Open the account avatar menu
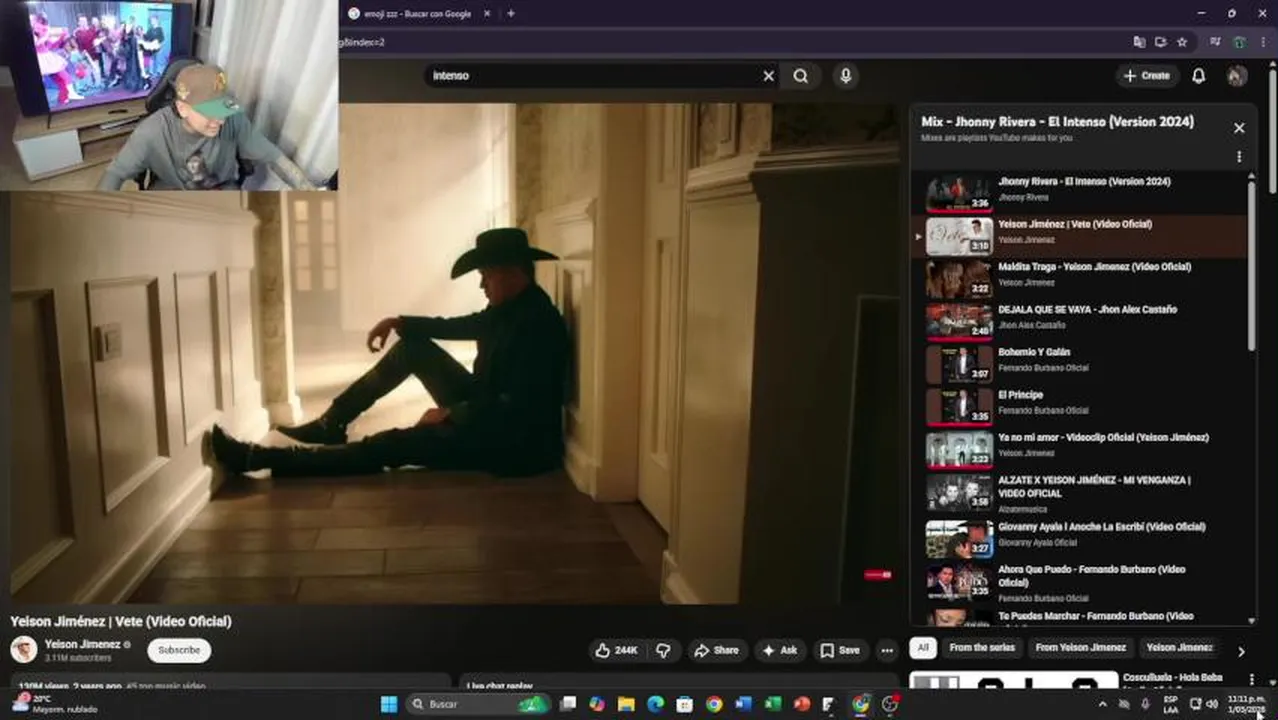Viewport: 1278px width, 720px height. click(x=1237, y=76)
